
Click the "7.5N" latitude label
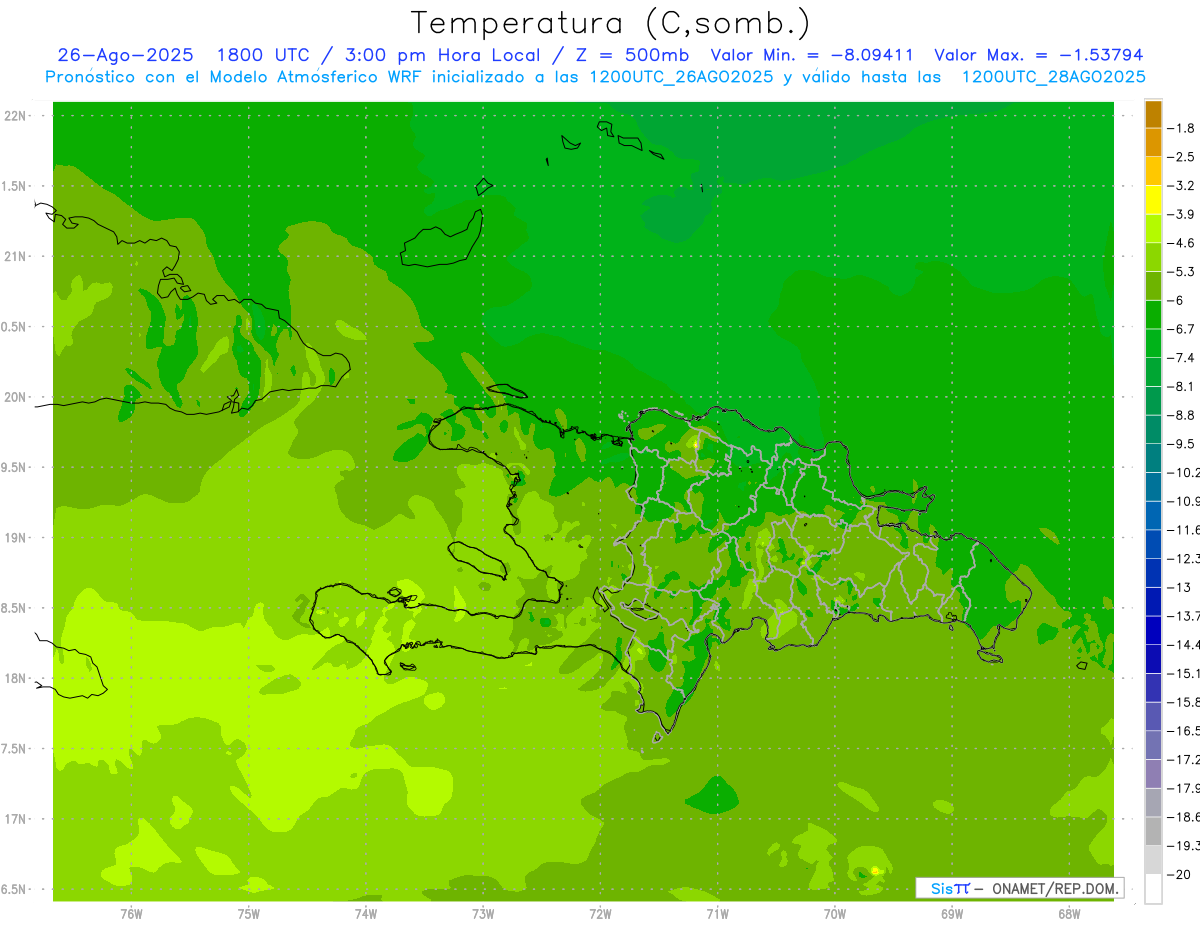point(15,748)
